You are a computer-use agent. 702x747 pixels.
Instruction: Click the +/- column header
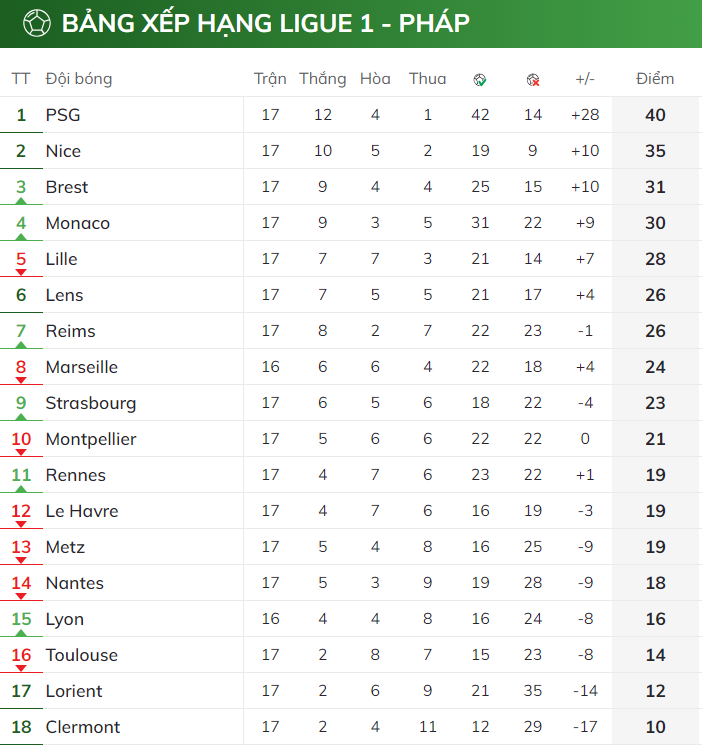[x=585, y=79]
